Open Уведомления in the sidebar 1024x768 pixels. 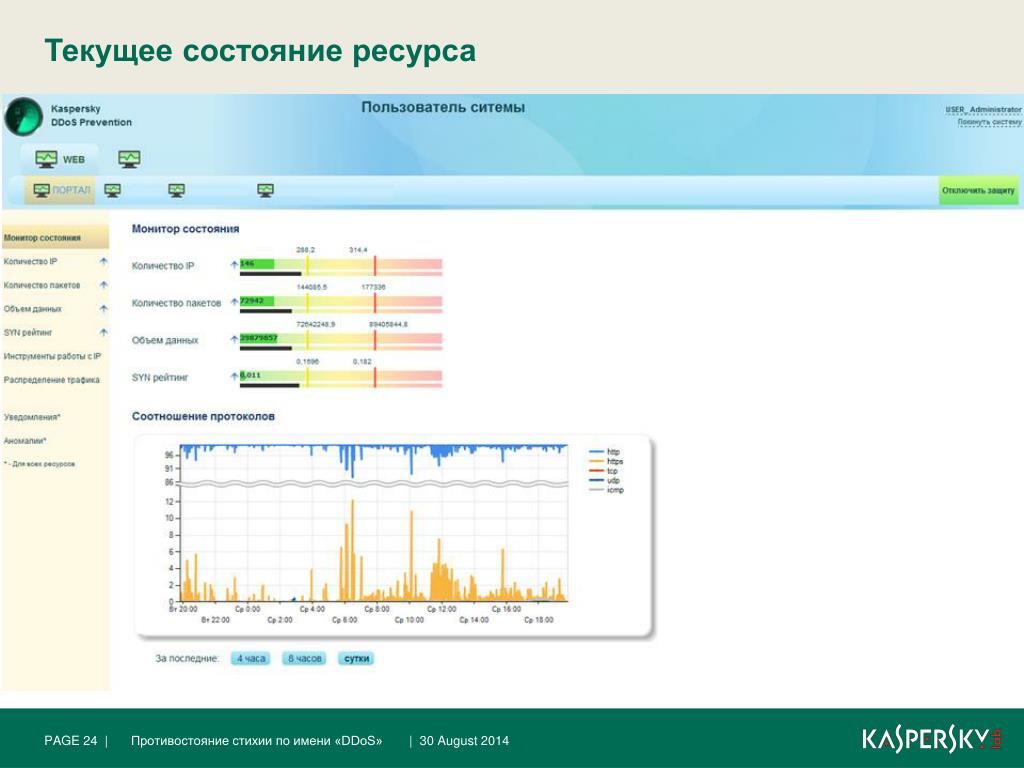point(32,417)
